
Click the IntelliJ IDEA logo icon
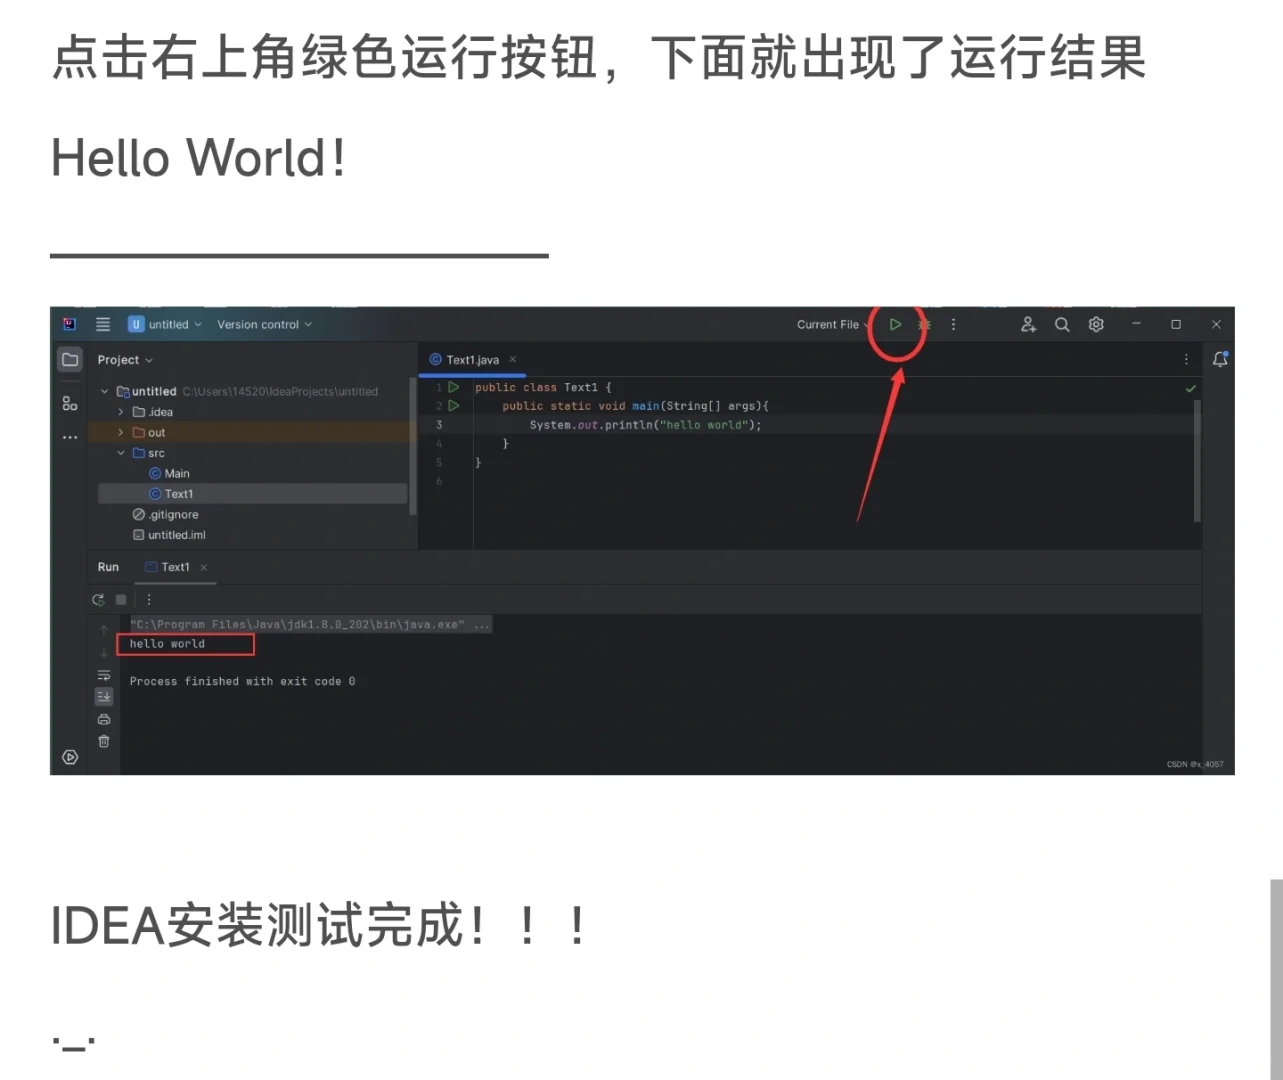click(69, 324)
